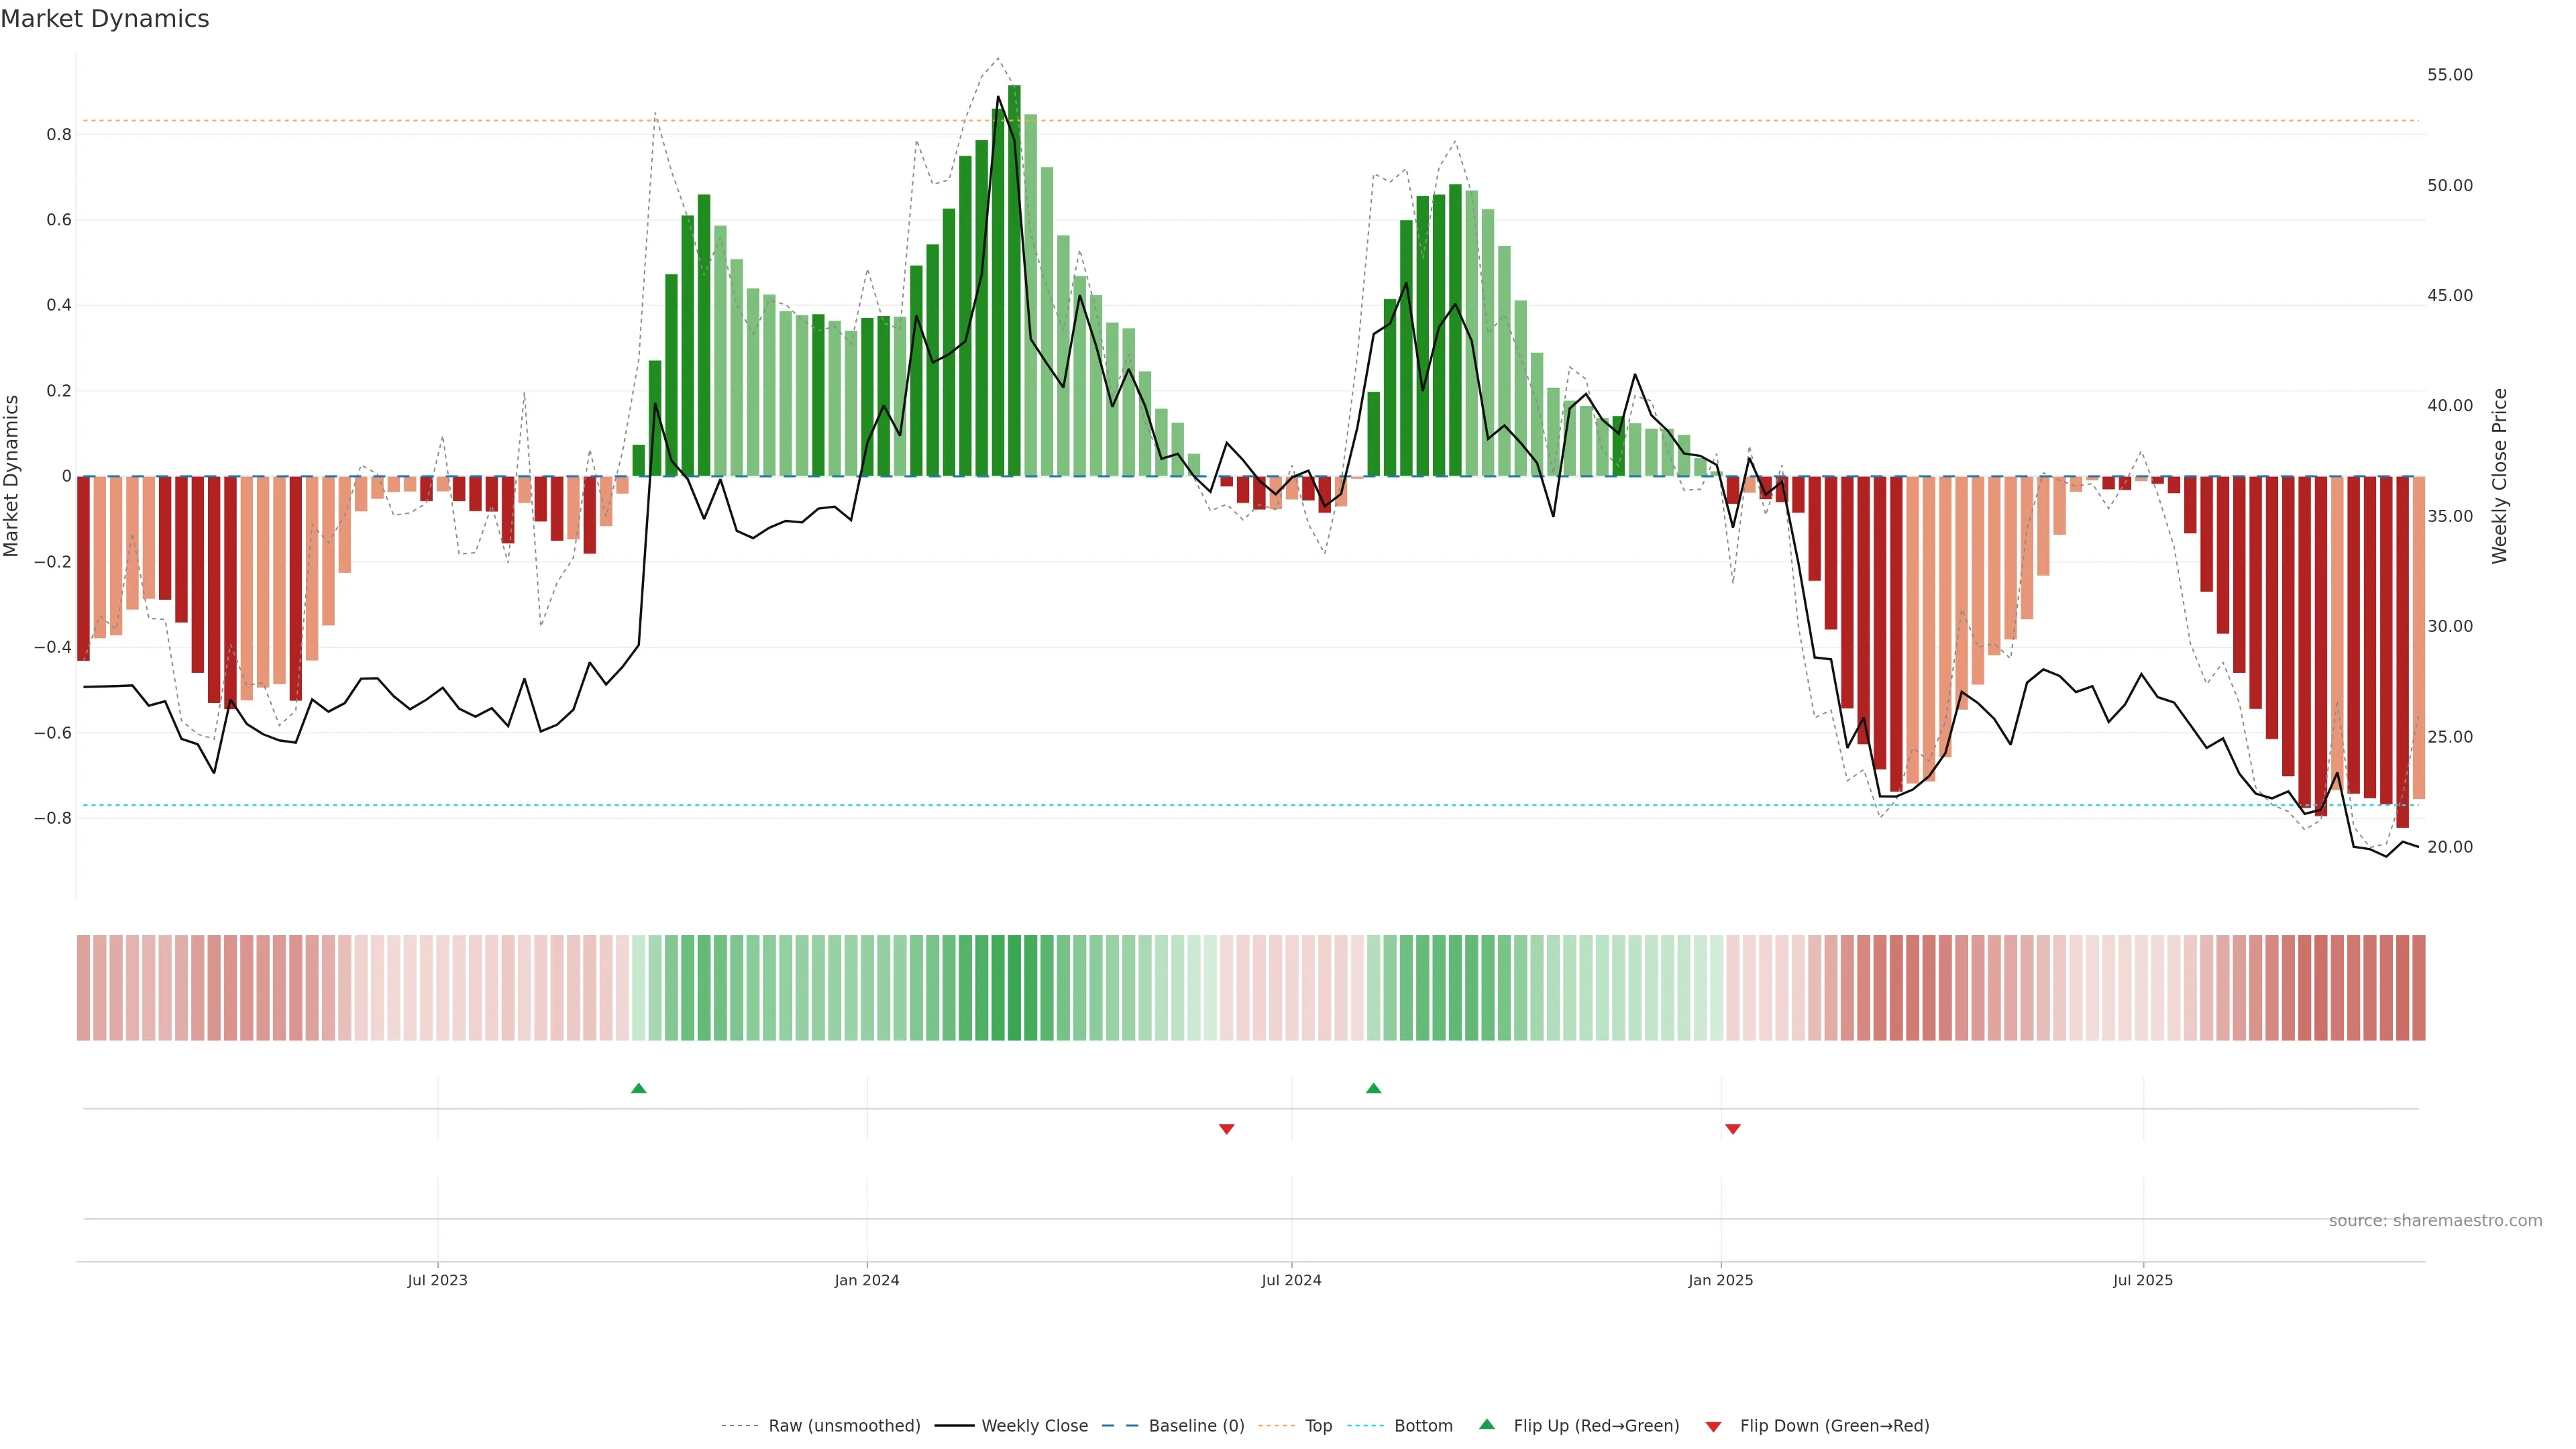Click the Jan 2024 x-axis label
Viewport: 2576px width, 1449px height.
866,1280
